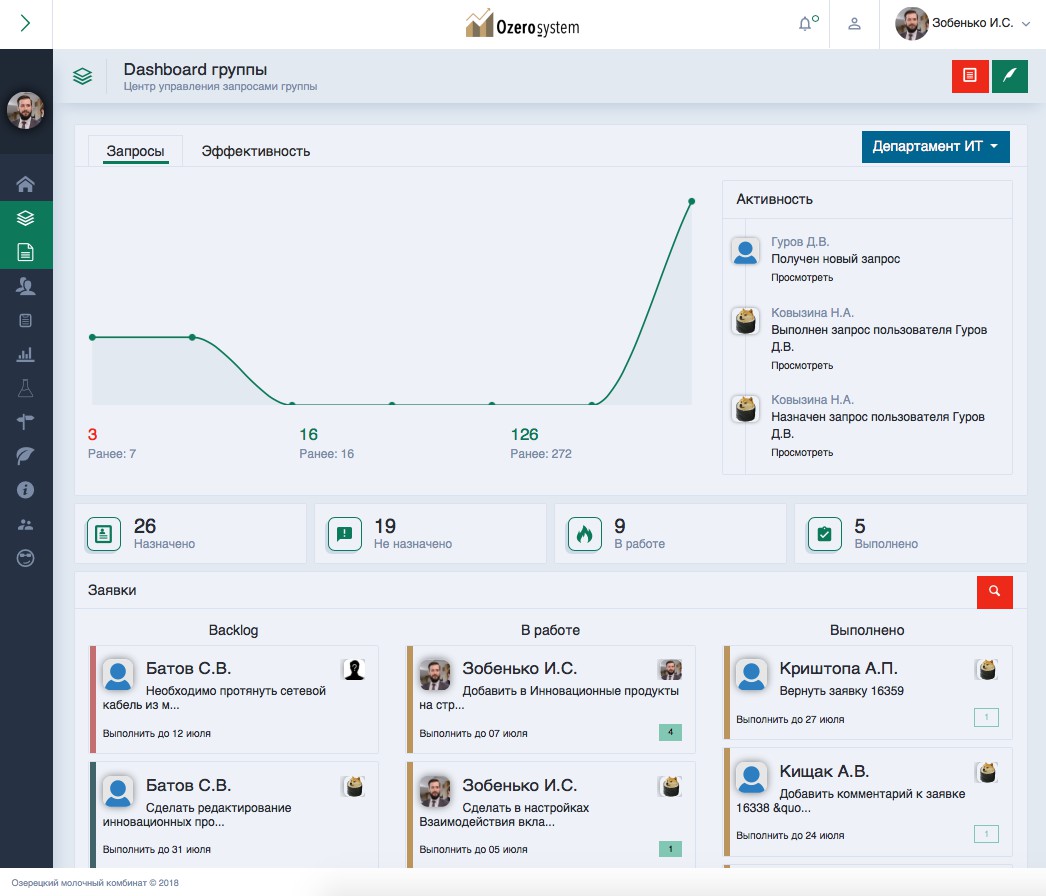Click the red 3 statistic value

(93, 434)
